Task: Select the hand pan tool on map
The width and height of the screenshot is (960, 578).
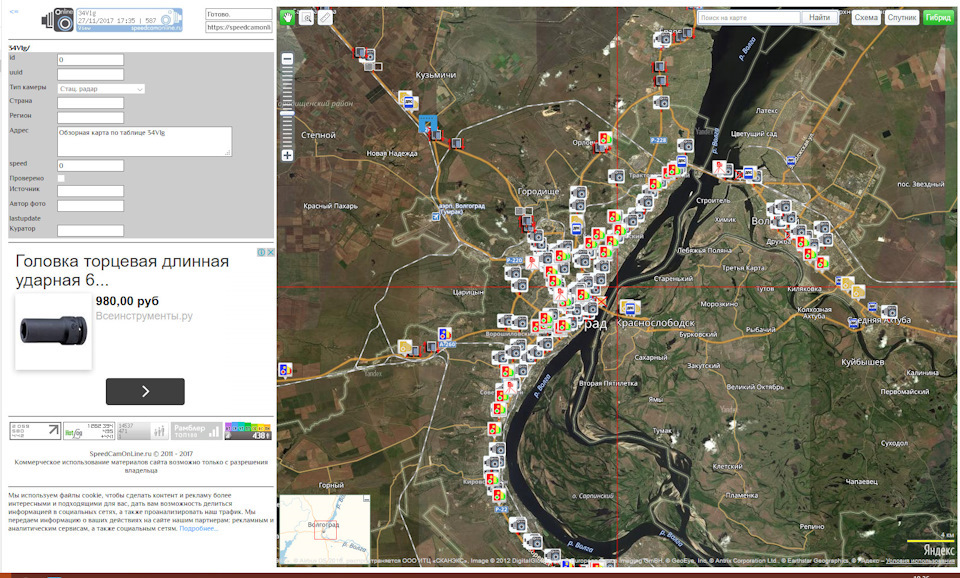Action: click(x=288, y=17)
